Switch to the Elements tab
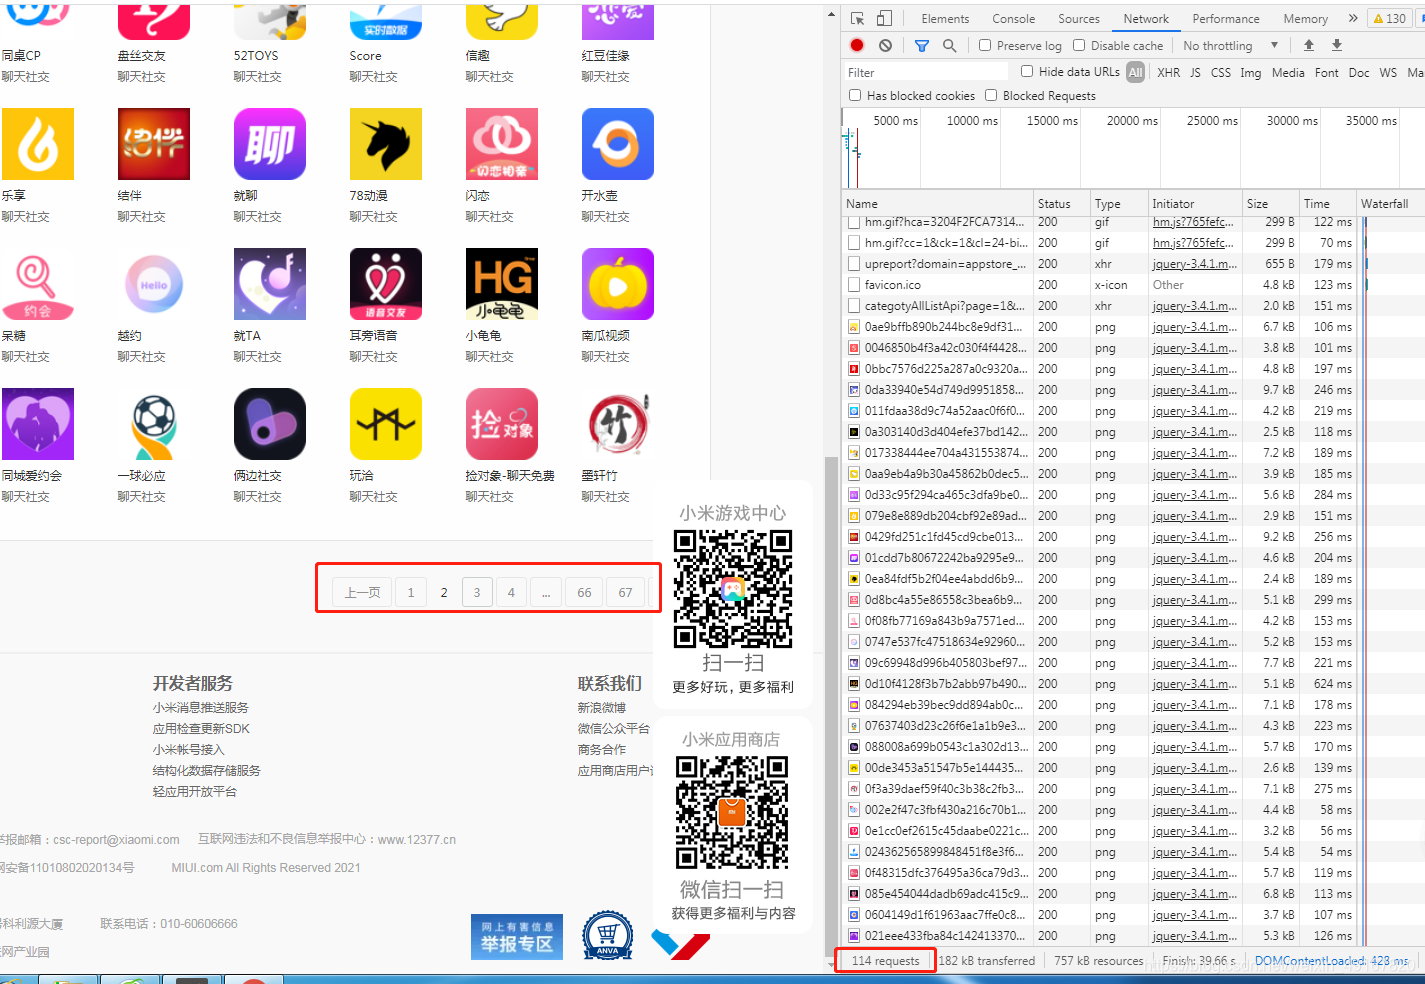The width and height of the screenshot is (1425, 984). point(945,18)
